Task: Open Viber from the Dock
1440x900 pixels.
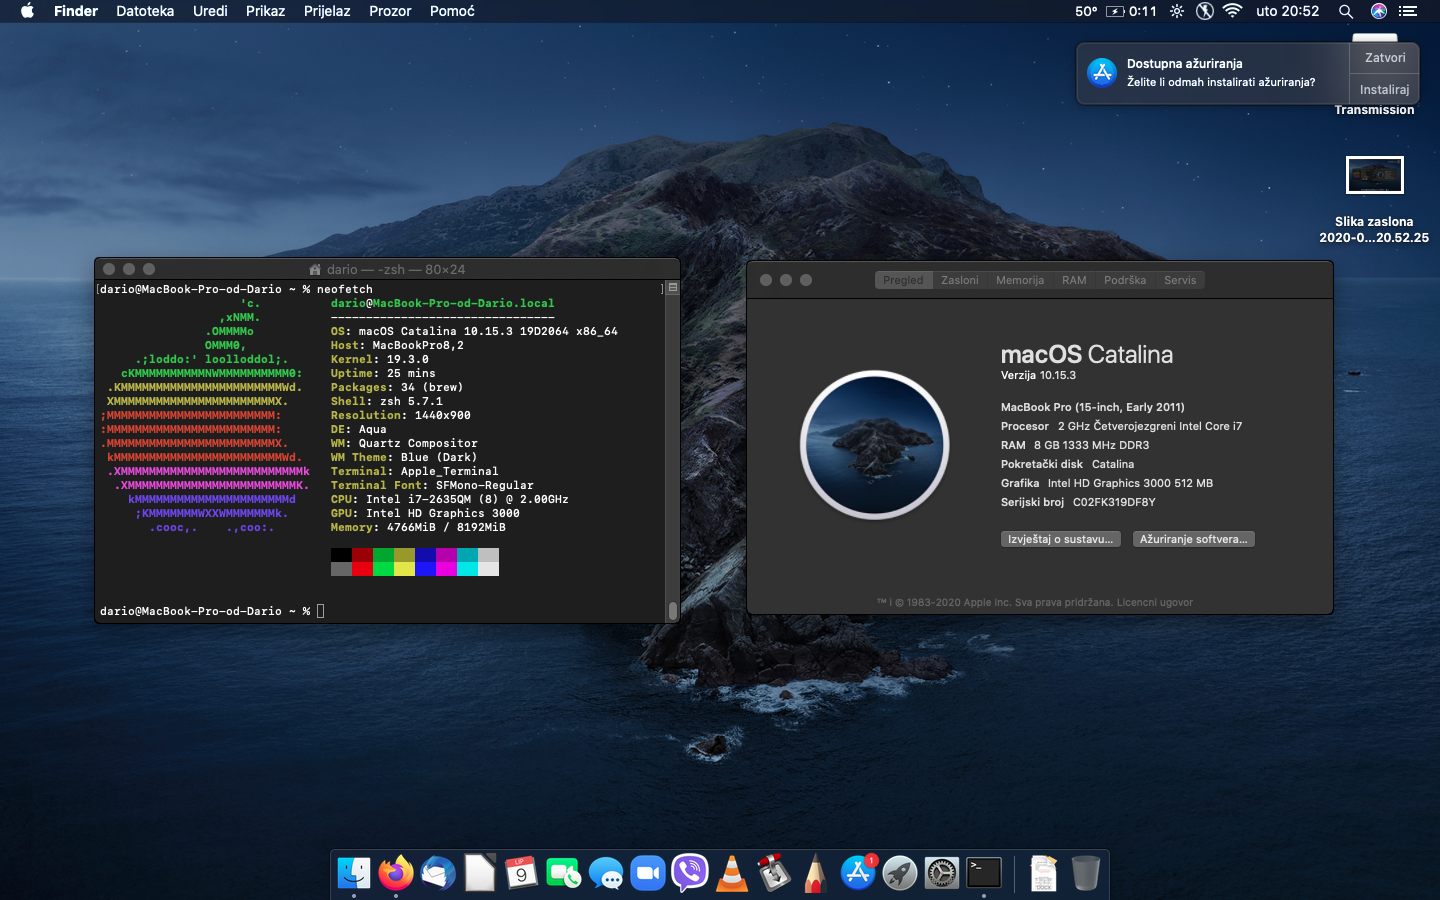Action: pos(690,873)
